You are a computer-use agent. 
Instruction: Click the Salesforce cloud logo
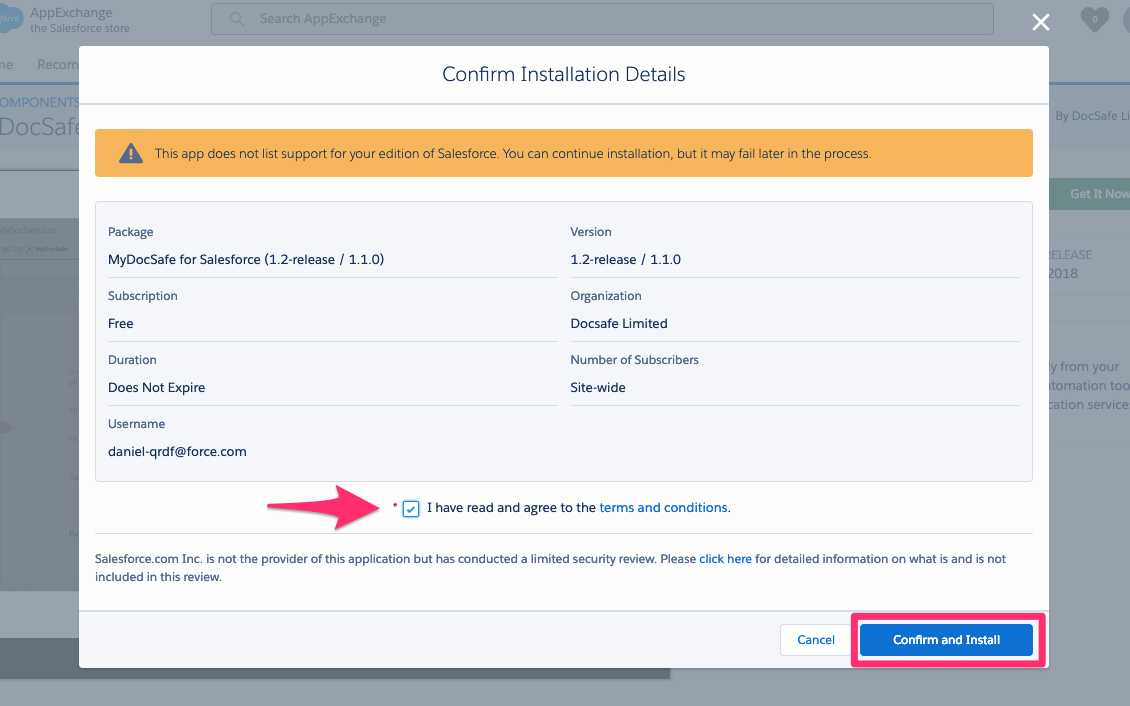9,19
